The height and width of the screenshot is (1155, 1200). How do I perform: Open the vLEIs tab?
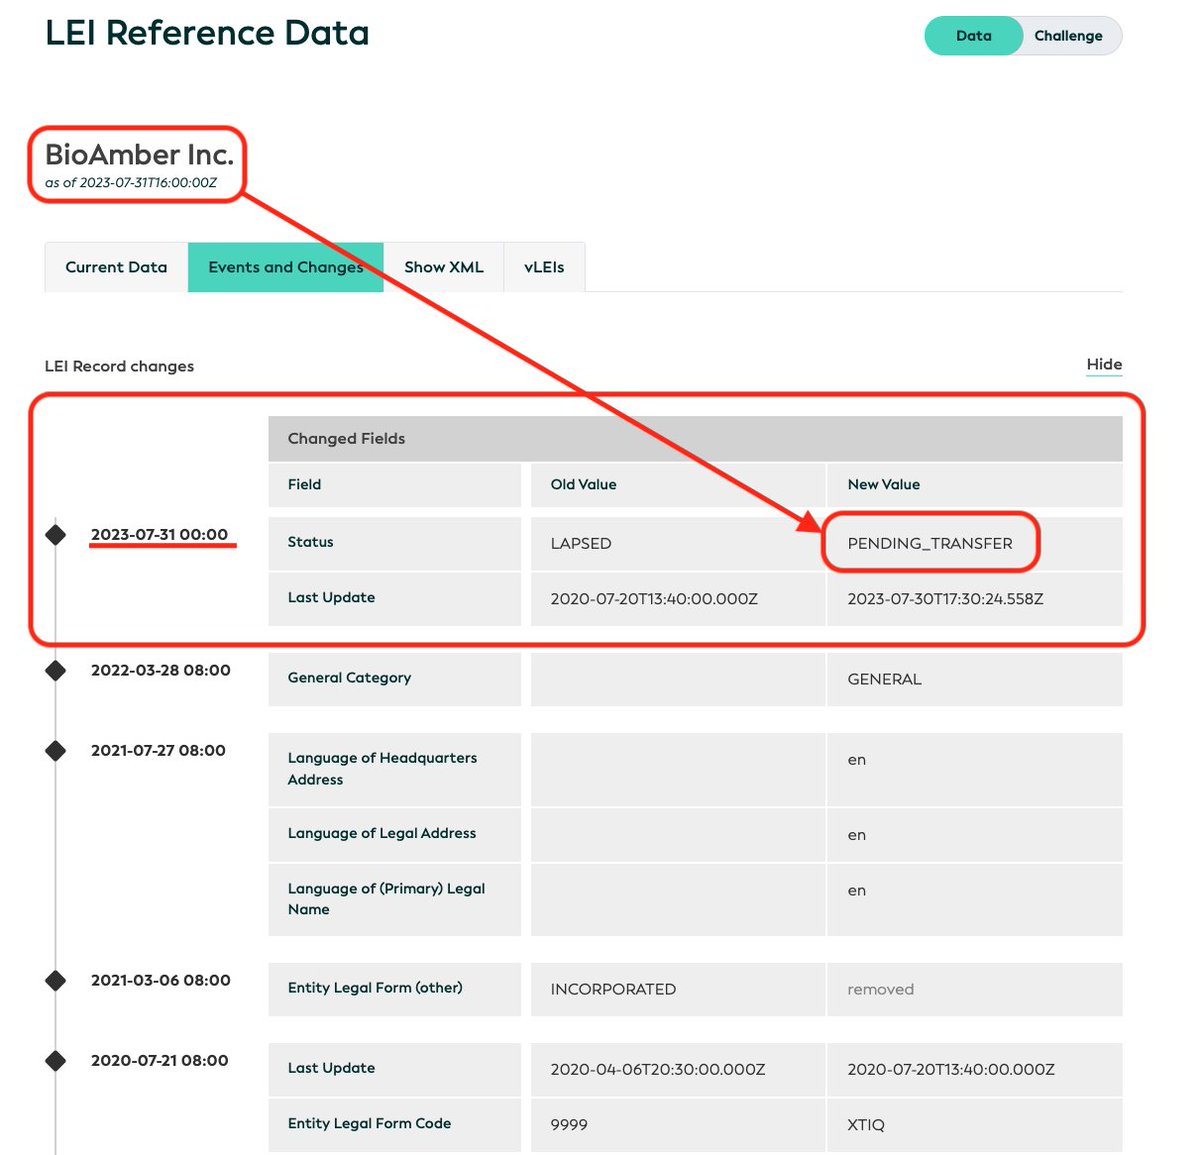(544, 267)
